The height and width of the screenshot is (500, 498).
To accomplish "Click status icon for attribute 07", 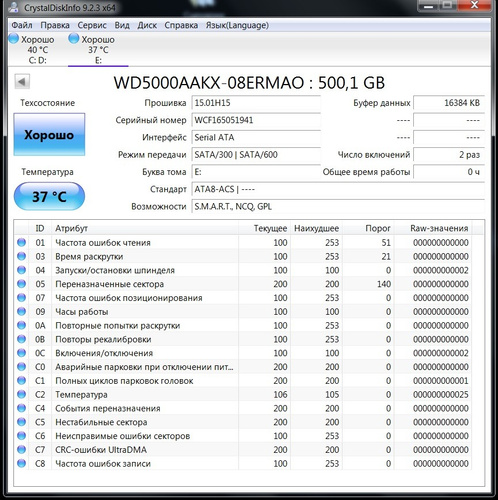I will (22, 298).
